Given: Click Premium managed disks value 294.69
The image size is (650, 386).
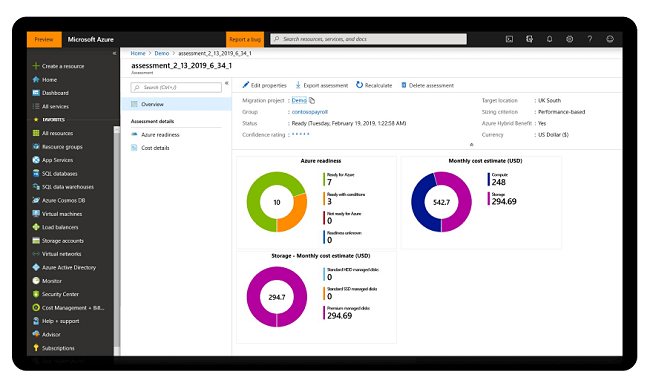Looking at the screenshot, I should 340,316.
